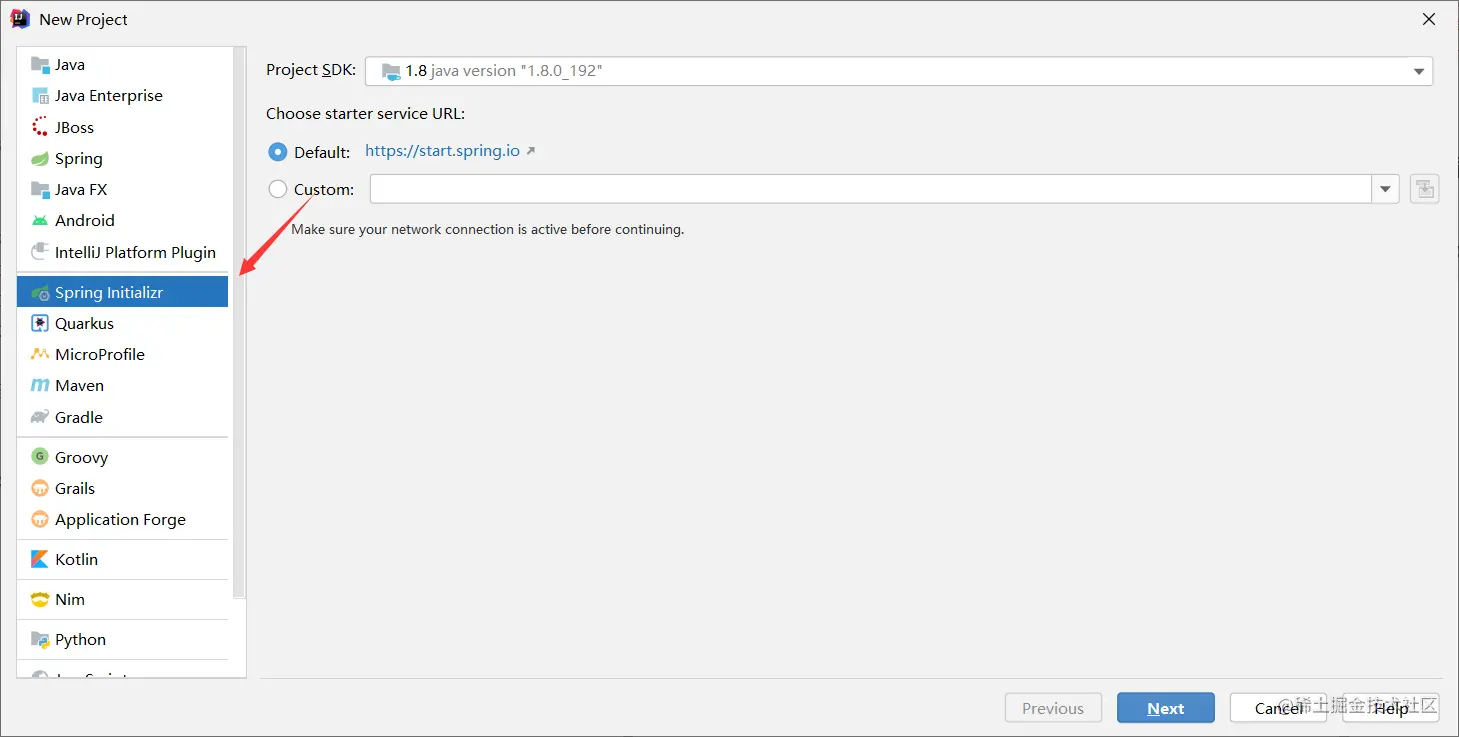This screenshot has height=737, width=1459.
Task: Click the save-URL icon next to the Custom field
Action: (x=1425, y=189)
